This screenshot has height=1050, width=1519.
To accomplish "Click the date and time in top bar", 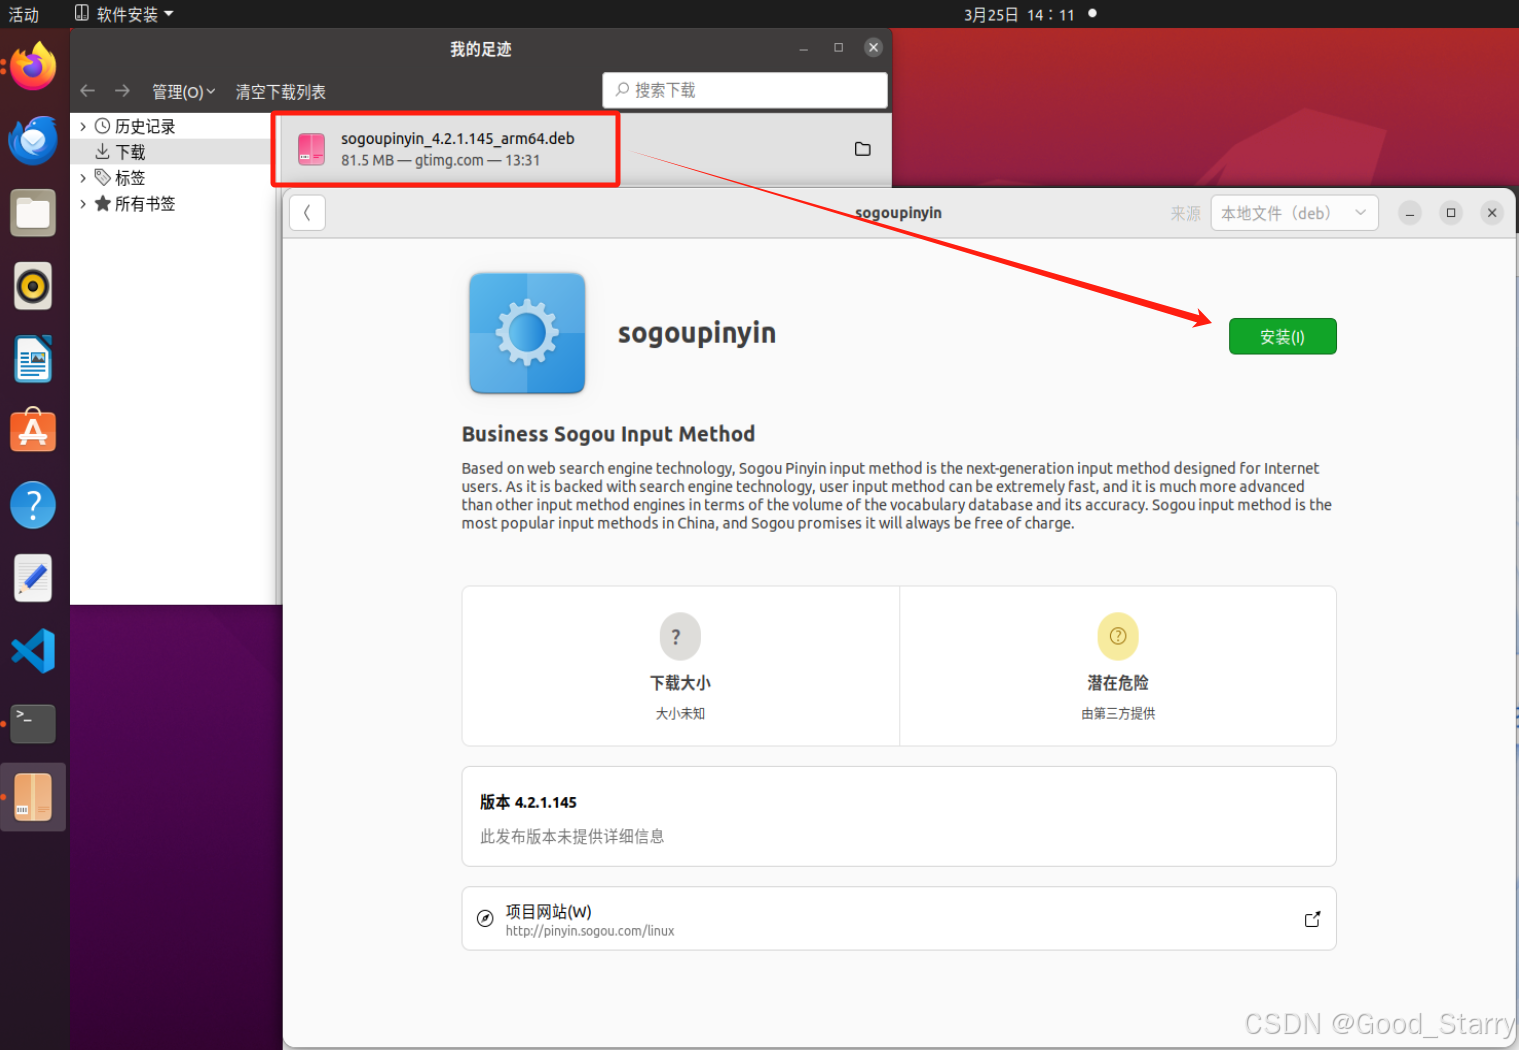I will (x=1019, y=14).
